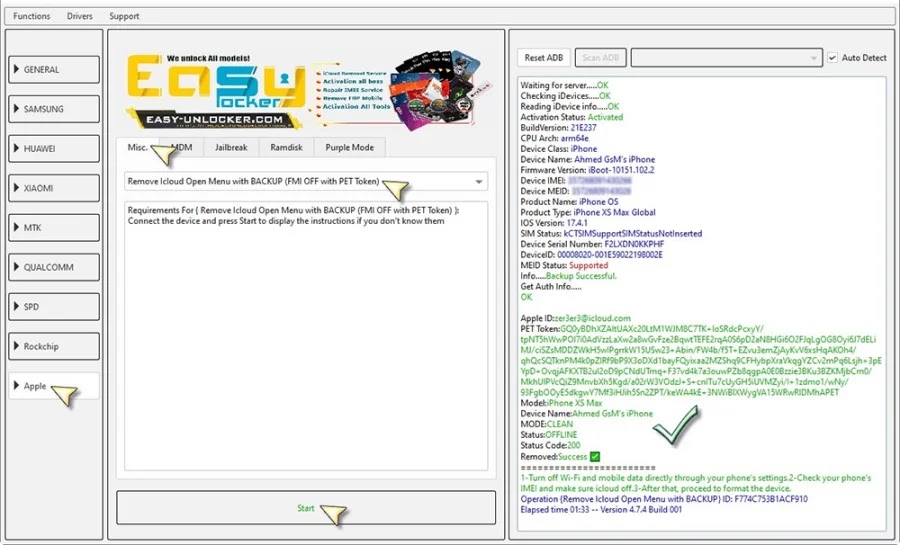The width and height of the screenshot is (900, 545).
Task: Click the Elapsed time 01:33 version line
Action: [601, 509]
